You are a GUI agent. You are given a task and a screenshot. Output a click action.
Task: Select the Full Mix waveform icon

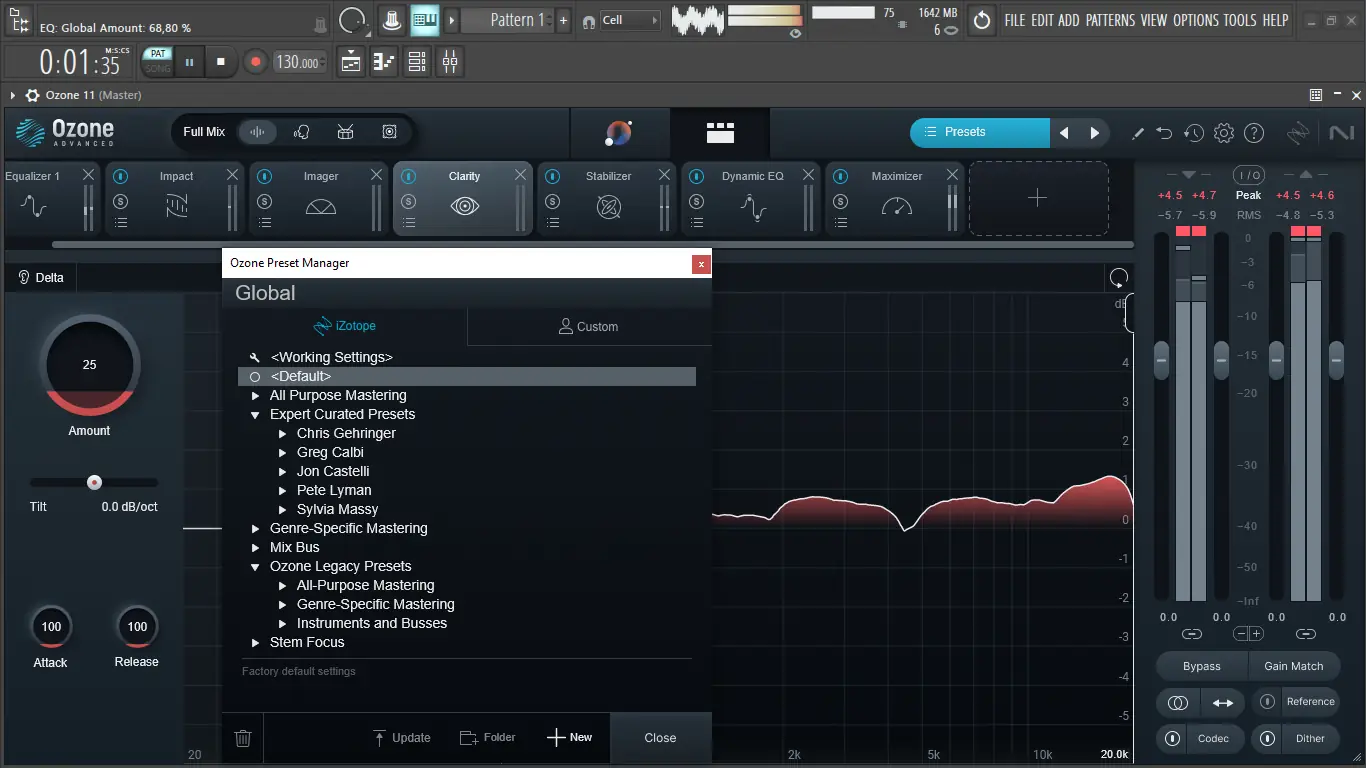pos(257,132)
